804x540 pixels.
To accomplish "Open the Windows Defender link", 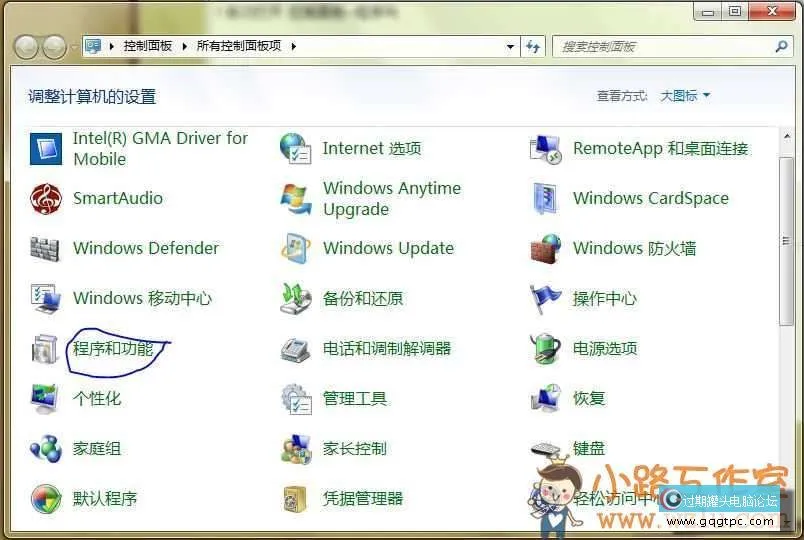I will click(146, 248).
